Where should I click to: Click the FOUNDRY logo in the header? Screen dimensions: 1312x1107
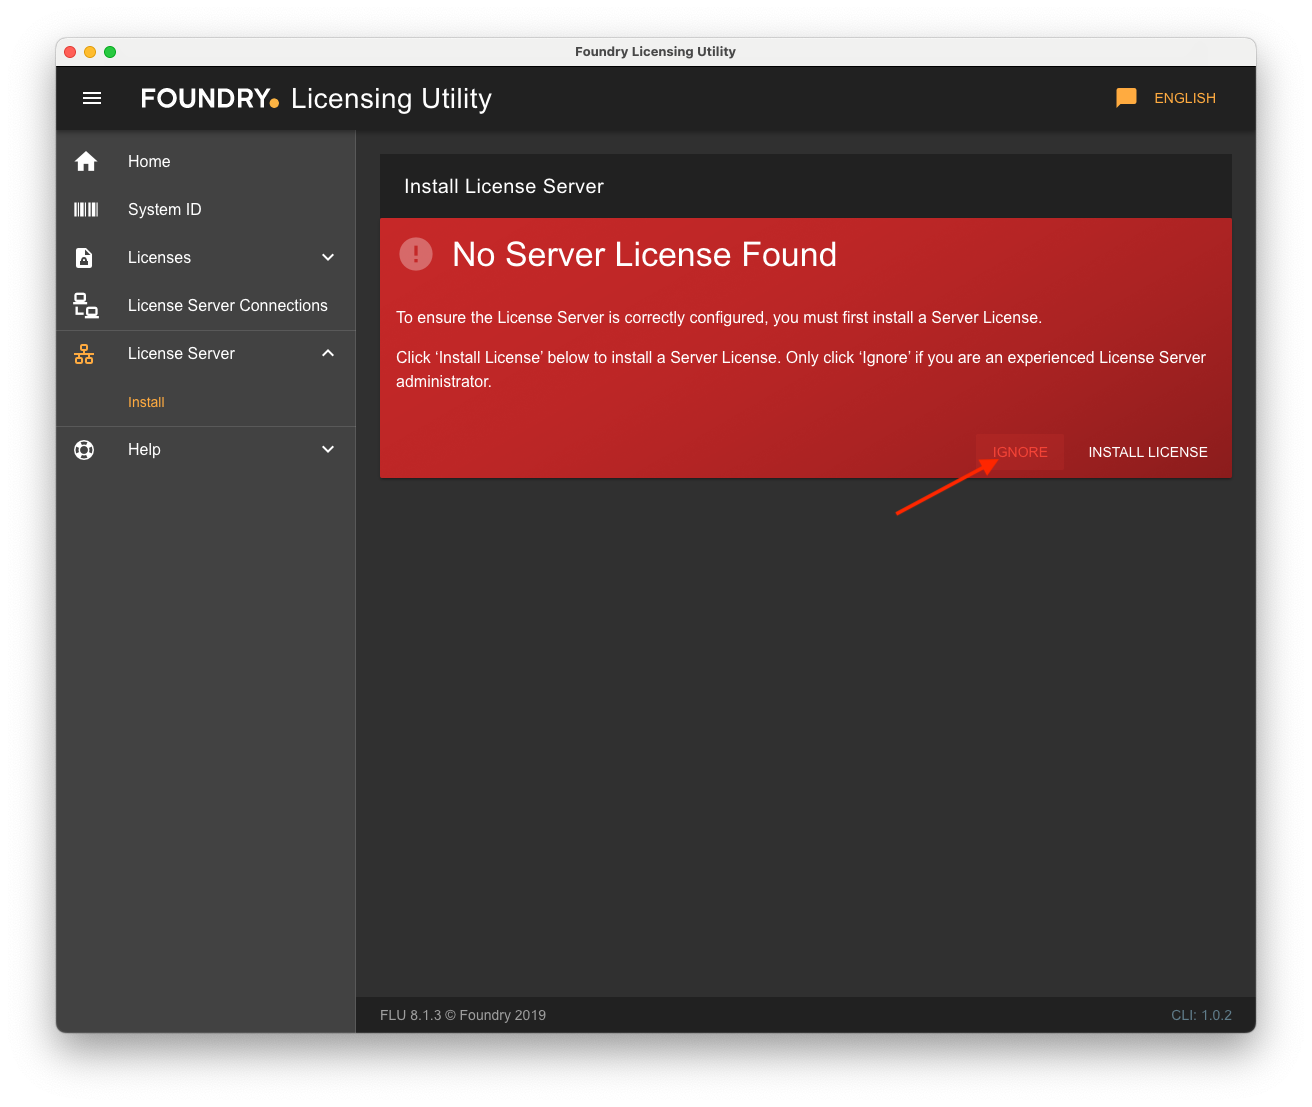pos(209,98)
